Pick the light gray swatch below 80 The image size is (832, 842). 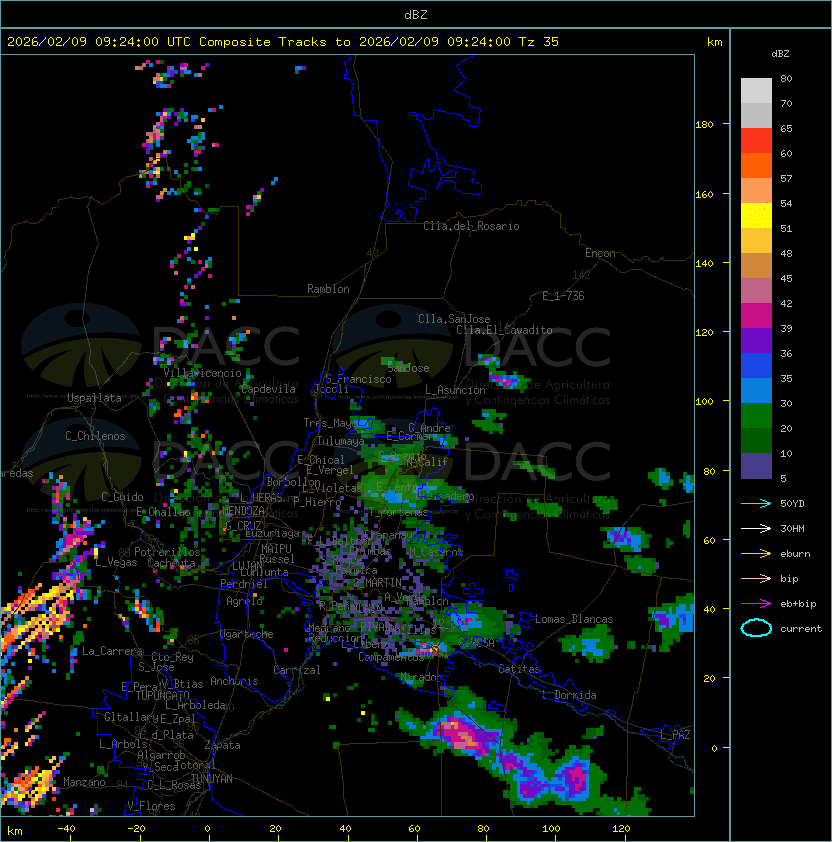click(x=756, y=91)
